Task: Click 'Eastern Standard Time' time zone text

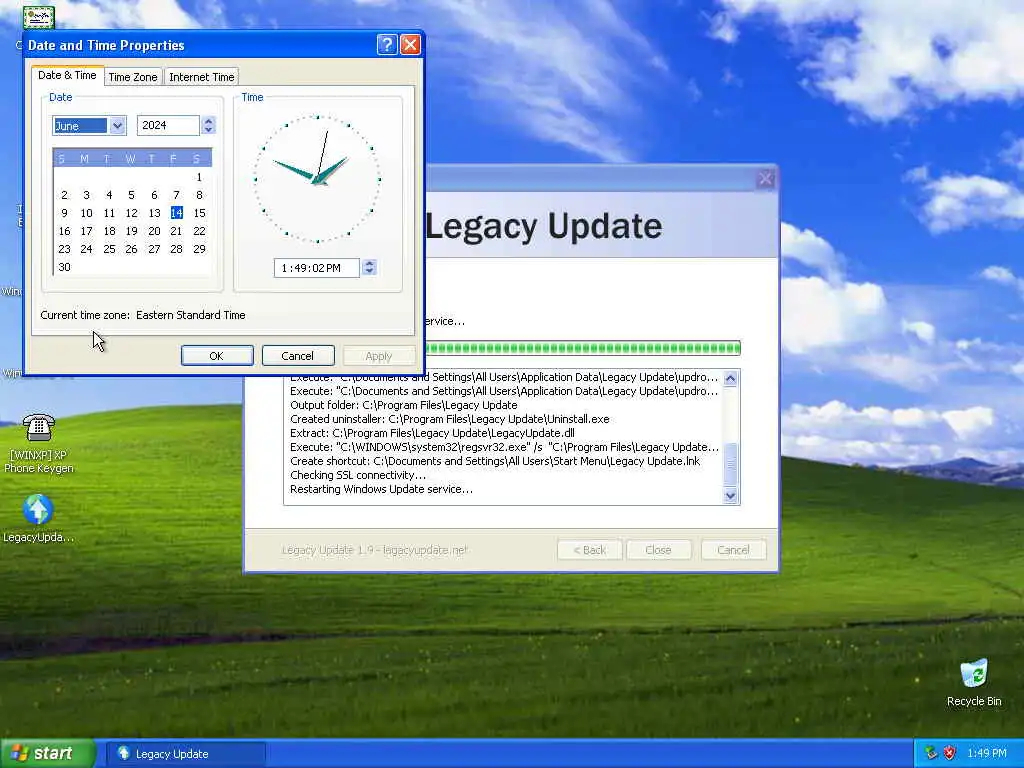Action: point(191,315)
